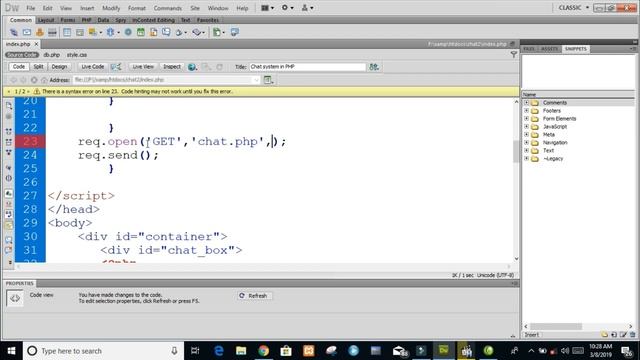This screenshot has width=640, height=360.
Task: Toggle Live View
Action: (x=143, y=67)
